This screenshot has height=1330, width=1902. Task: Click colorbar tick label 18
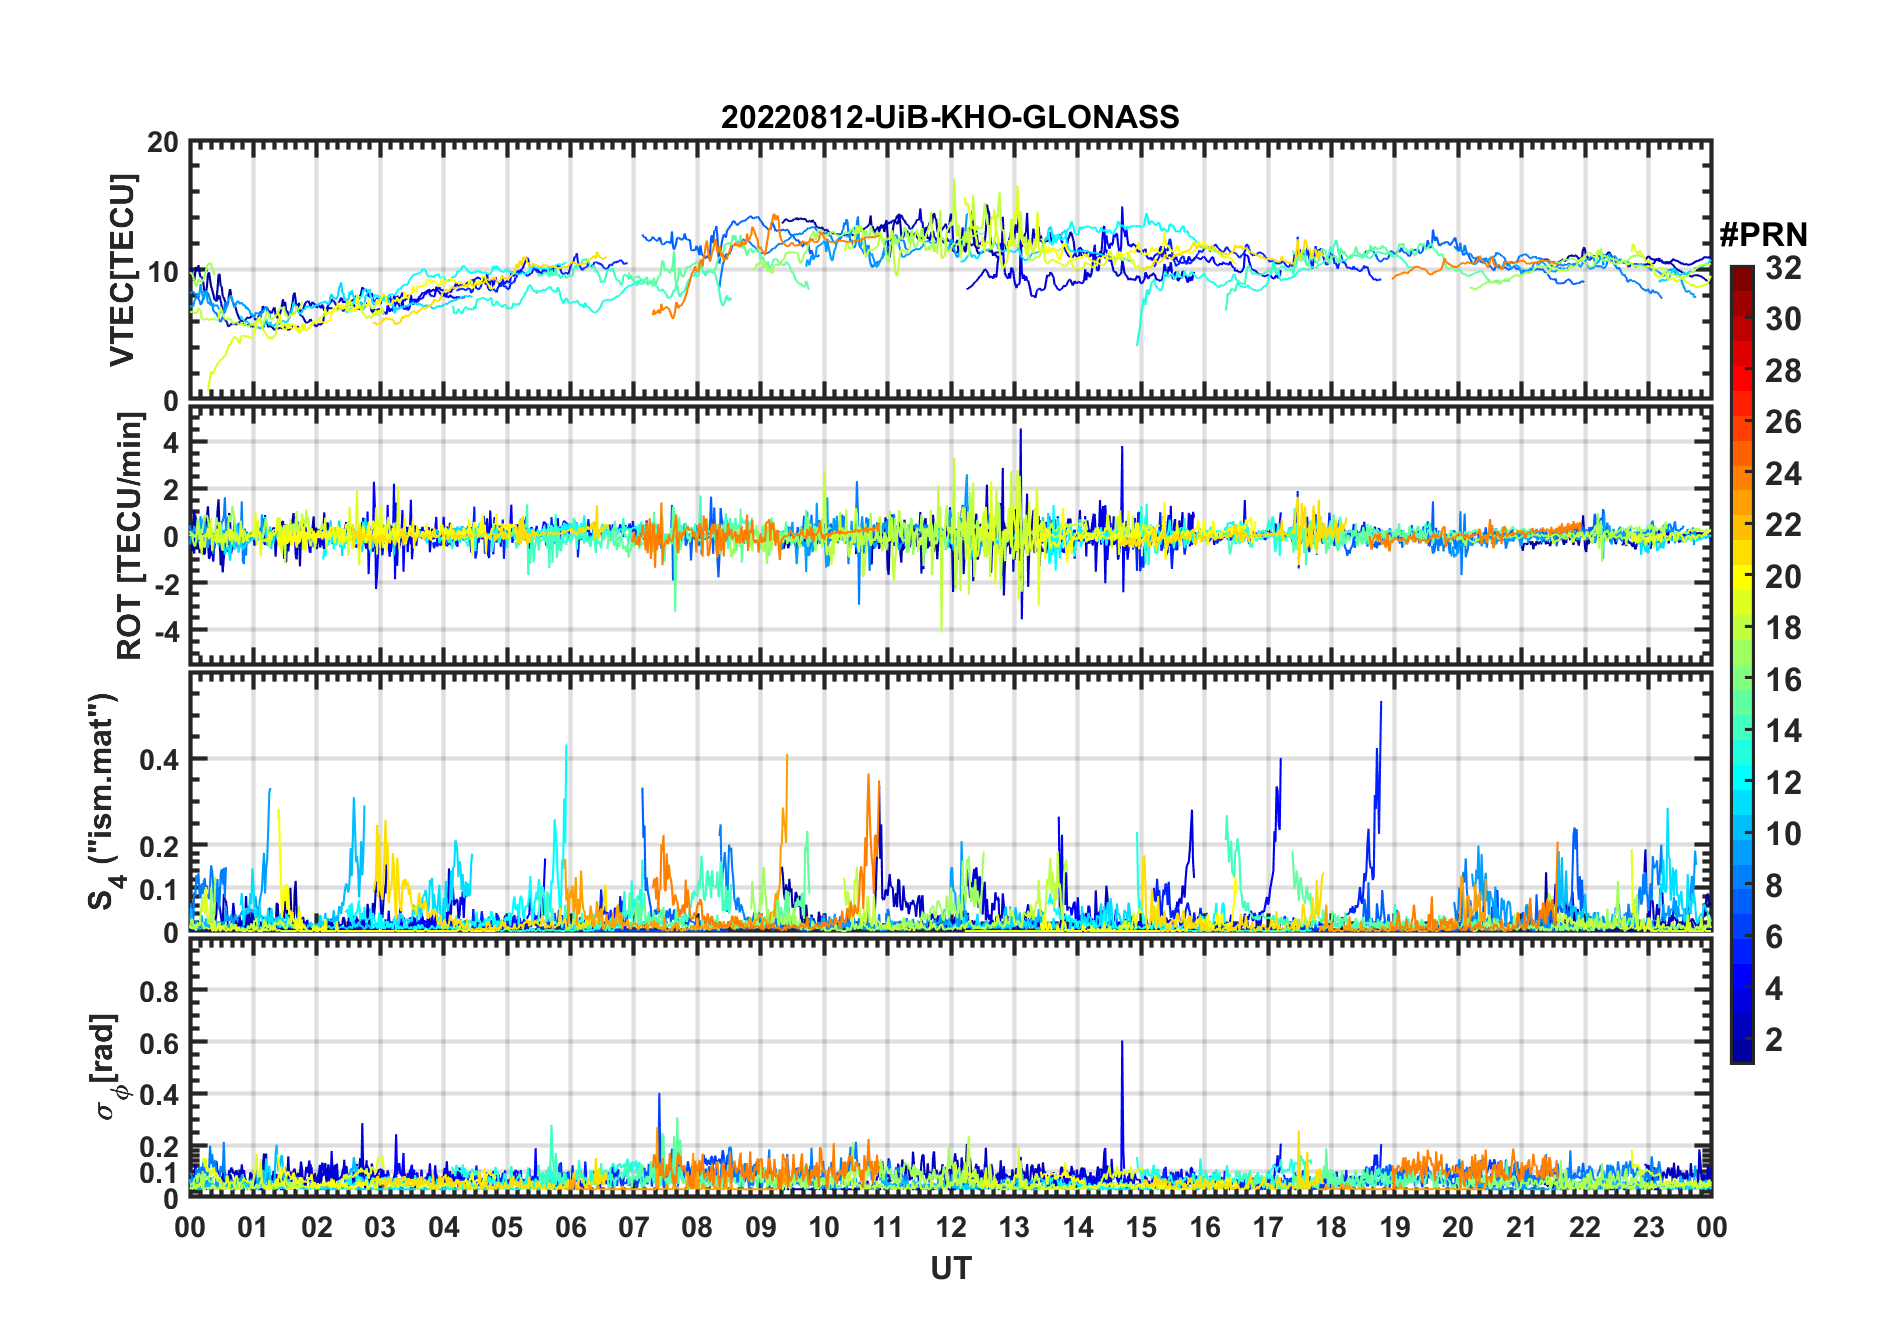pyautogui.click(x=1783, y=628)
